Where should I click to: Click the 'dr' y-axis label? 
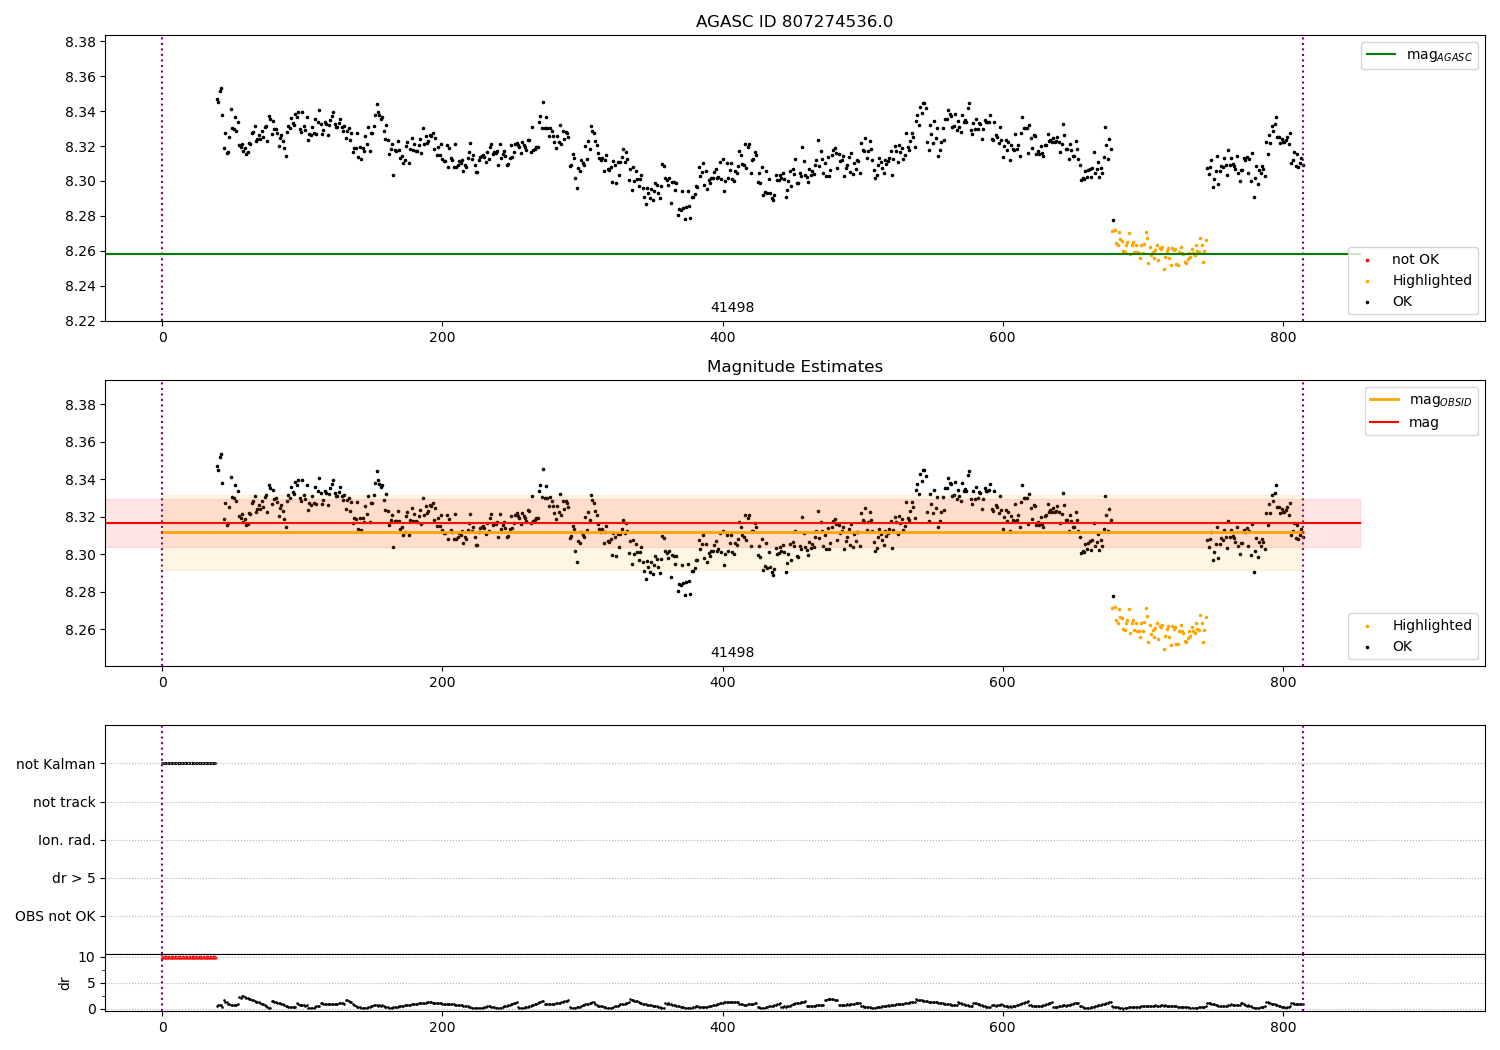(x=65, y=983)
